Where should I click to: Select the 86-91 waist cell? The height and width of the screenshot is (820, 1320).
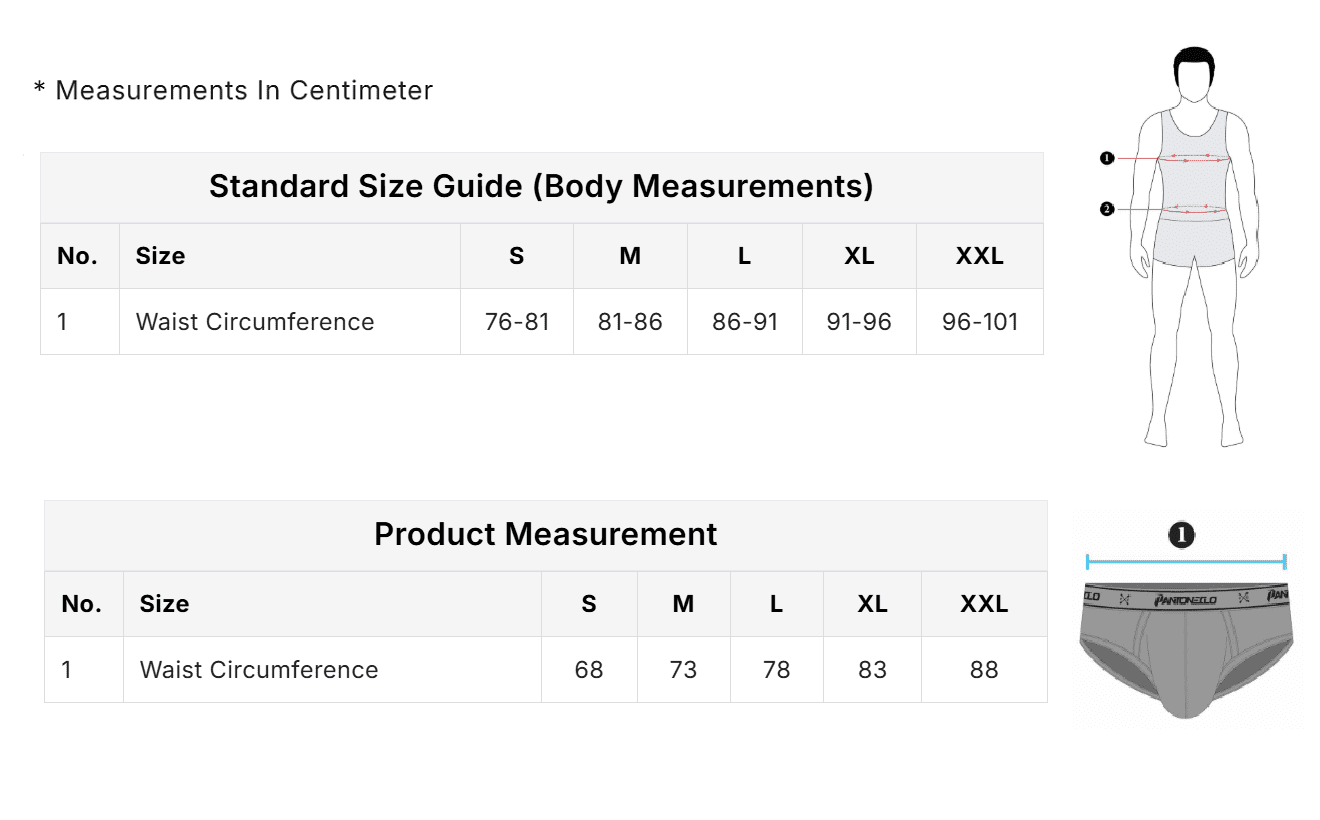point(745,322)
